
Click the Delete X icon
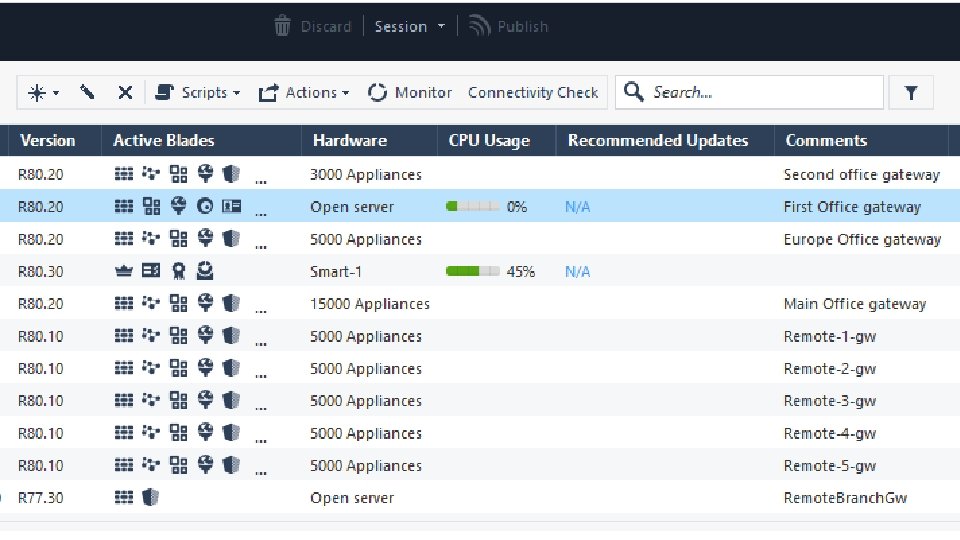(125, 92)
